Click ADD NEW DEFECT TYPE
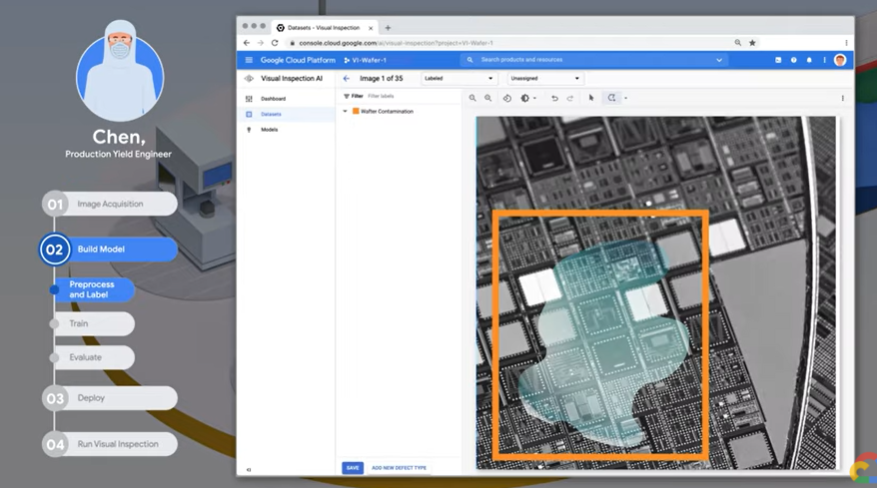Image resolution: width=877 pixels, height=488 pixels. point(399,468)
